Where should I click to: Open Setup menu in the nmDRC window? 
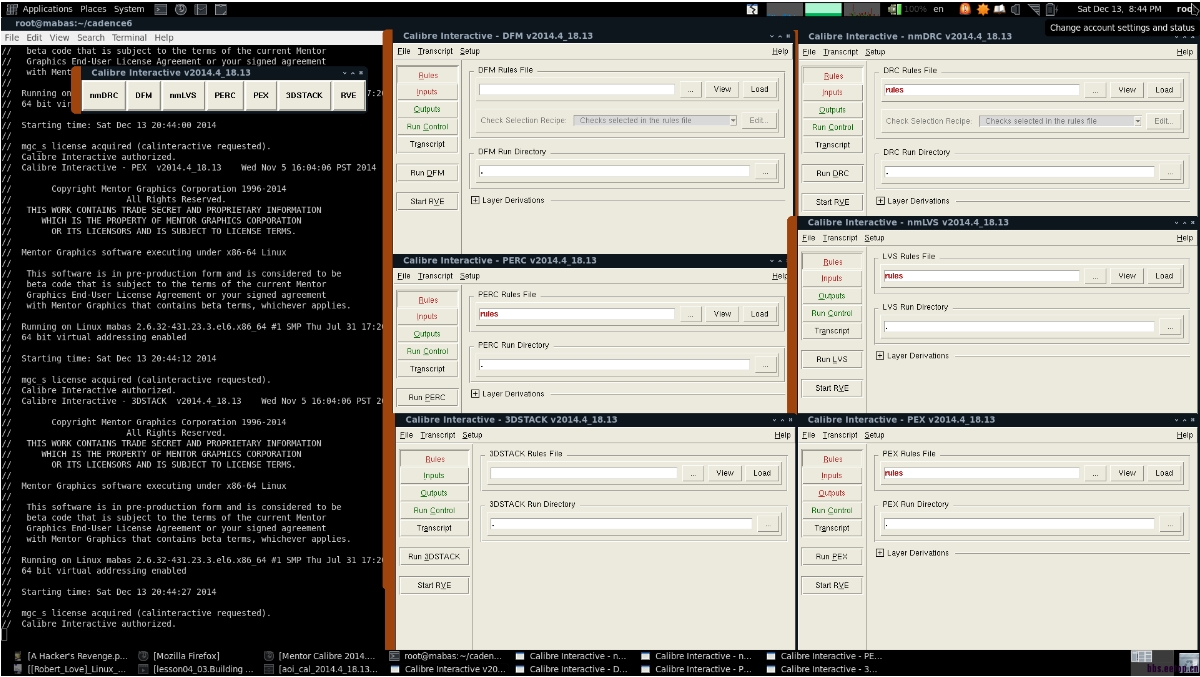875,52
